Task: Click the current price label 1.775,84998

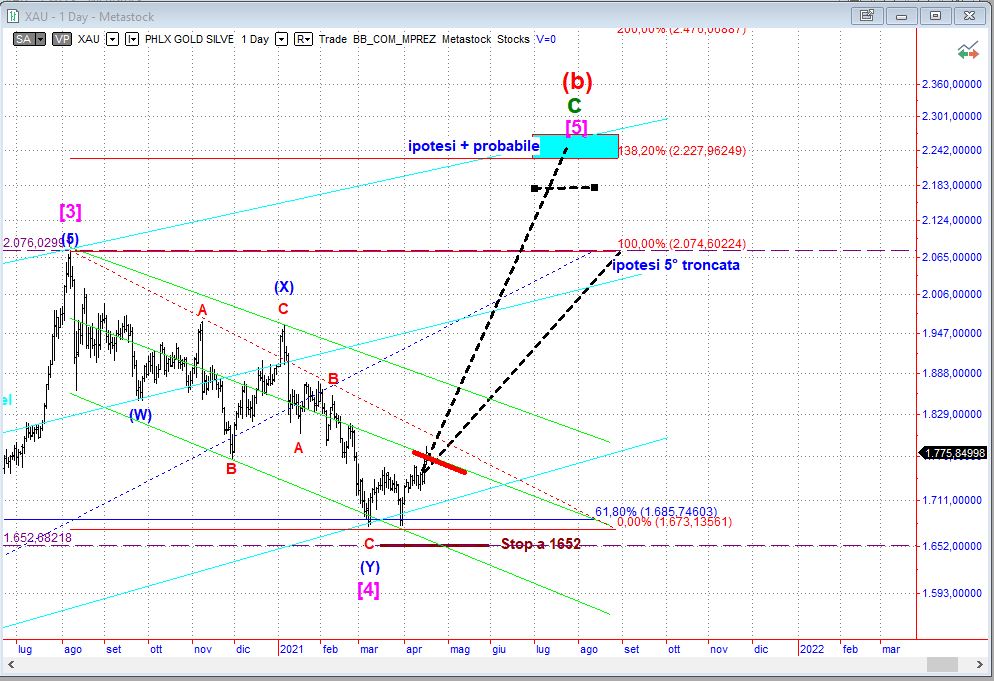Action: point(955,453)
